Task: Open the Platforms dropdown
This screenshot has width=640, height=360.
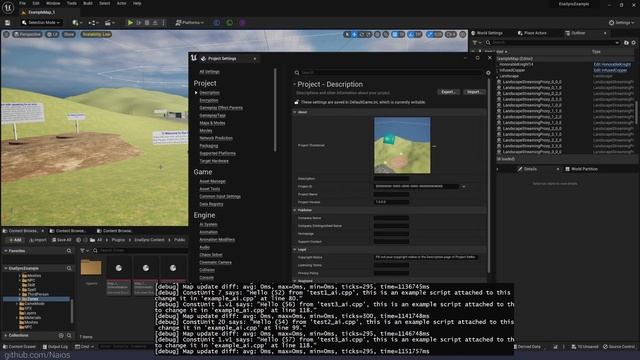Action: (x=189, y=22)
